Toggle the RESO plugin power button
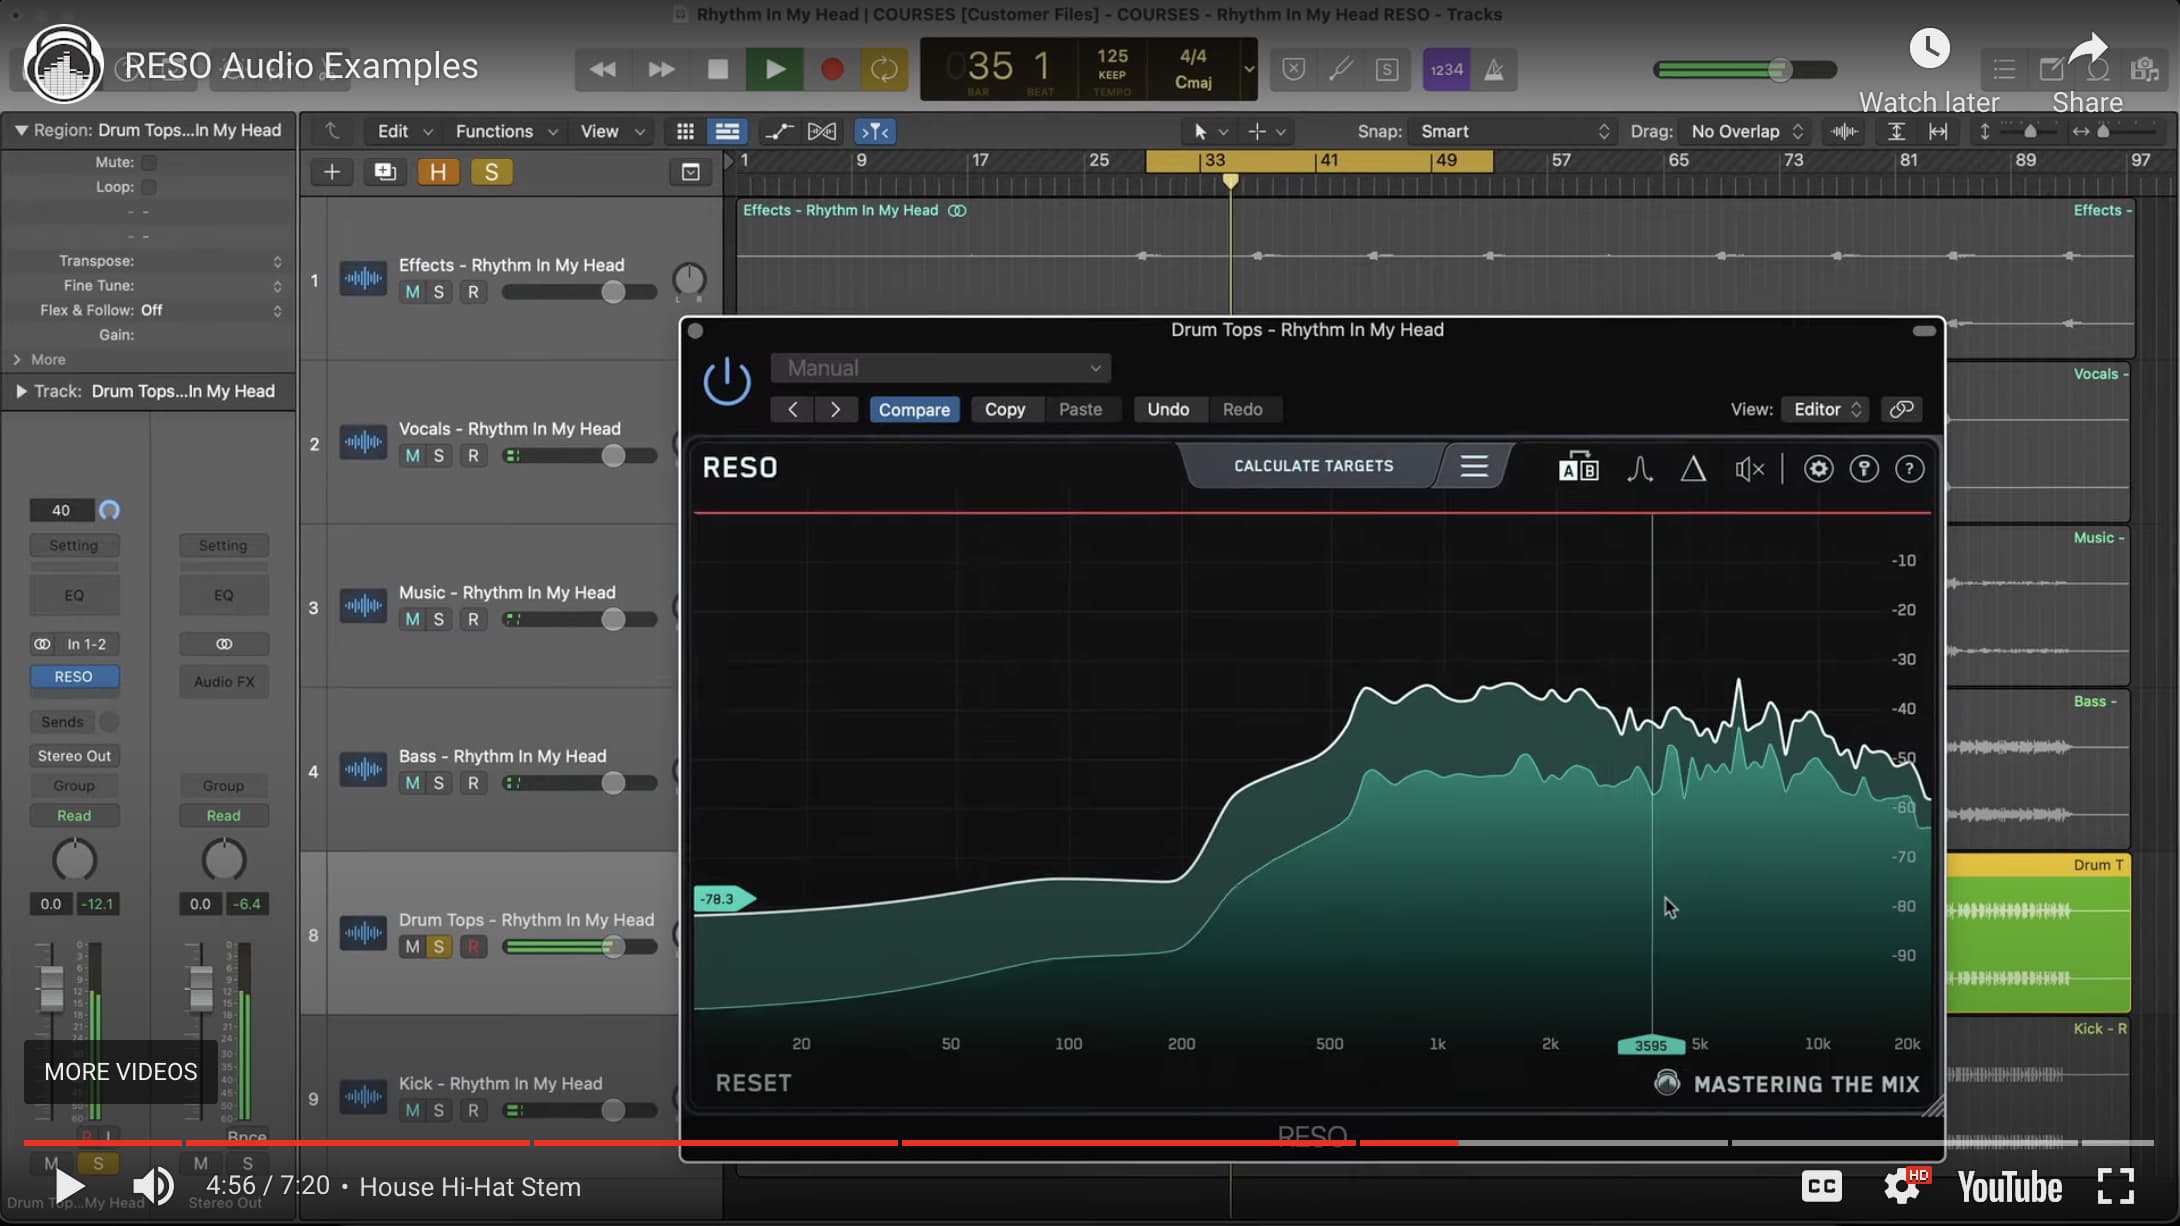2180x1226 pixels. click(727, 381)
